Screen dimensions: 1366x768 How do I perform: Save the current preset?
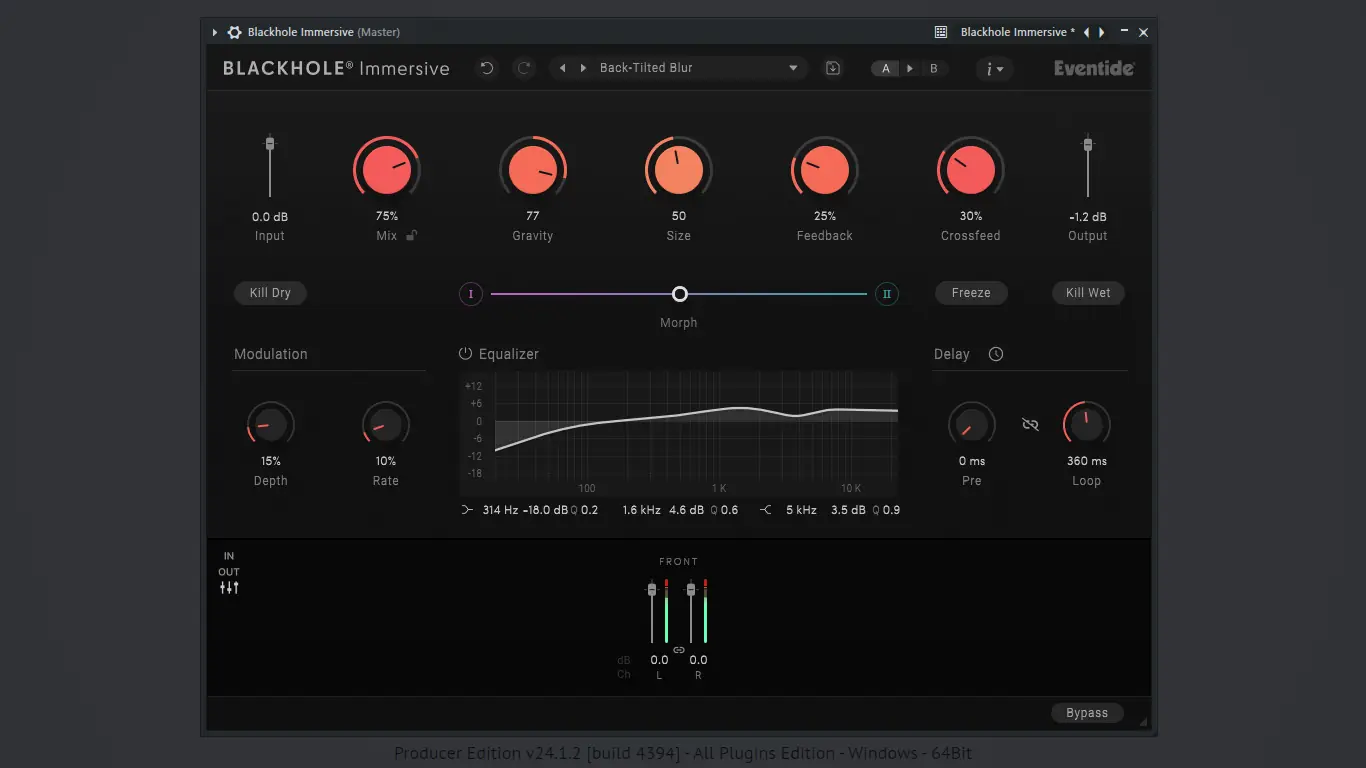tap(833, 68)
